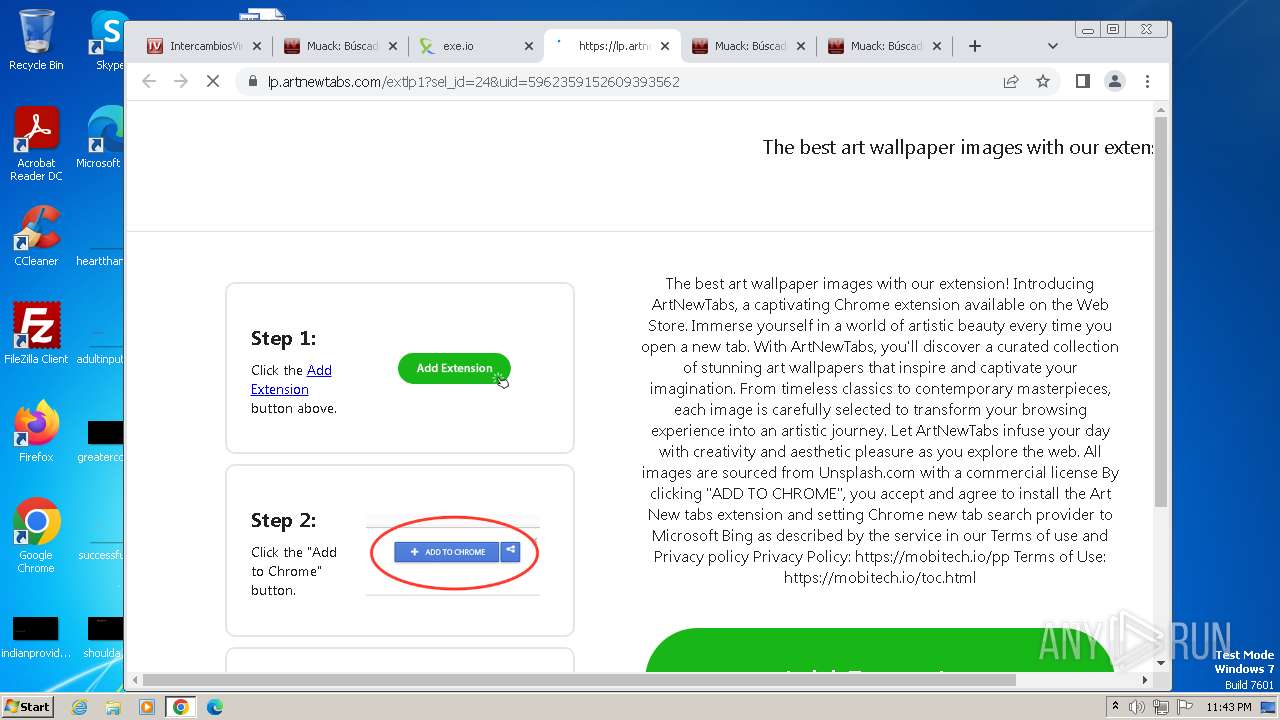Open Chrome side panel
The image size is (1280, 720).
pos(1083,82)
